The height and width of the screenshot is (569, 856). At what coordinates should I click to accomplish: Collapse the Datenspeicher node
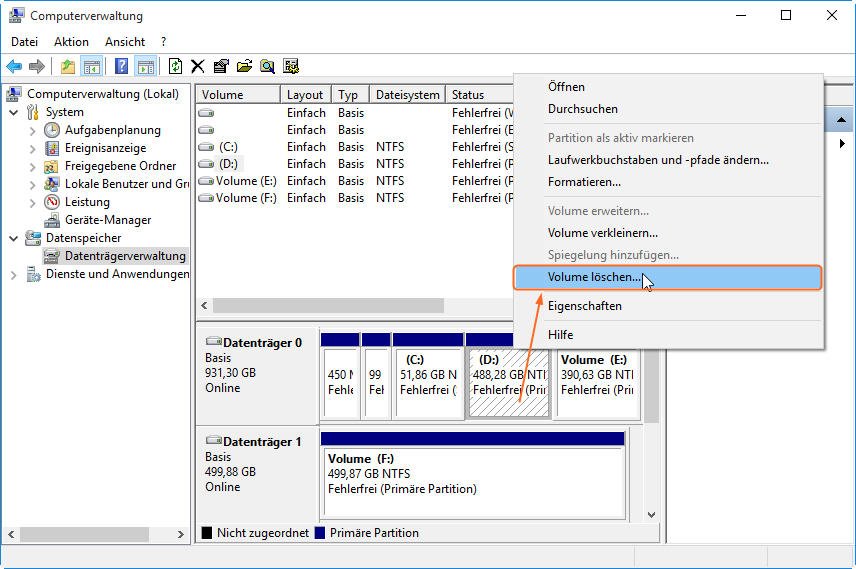14,239
